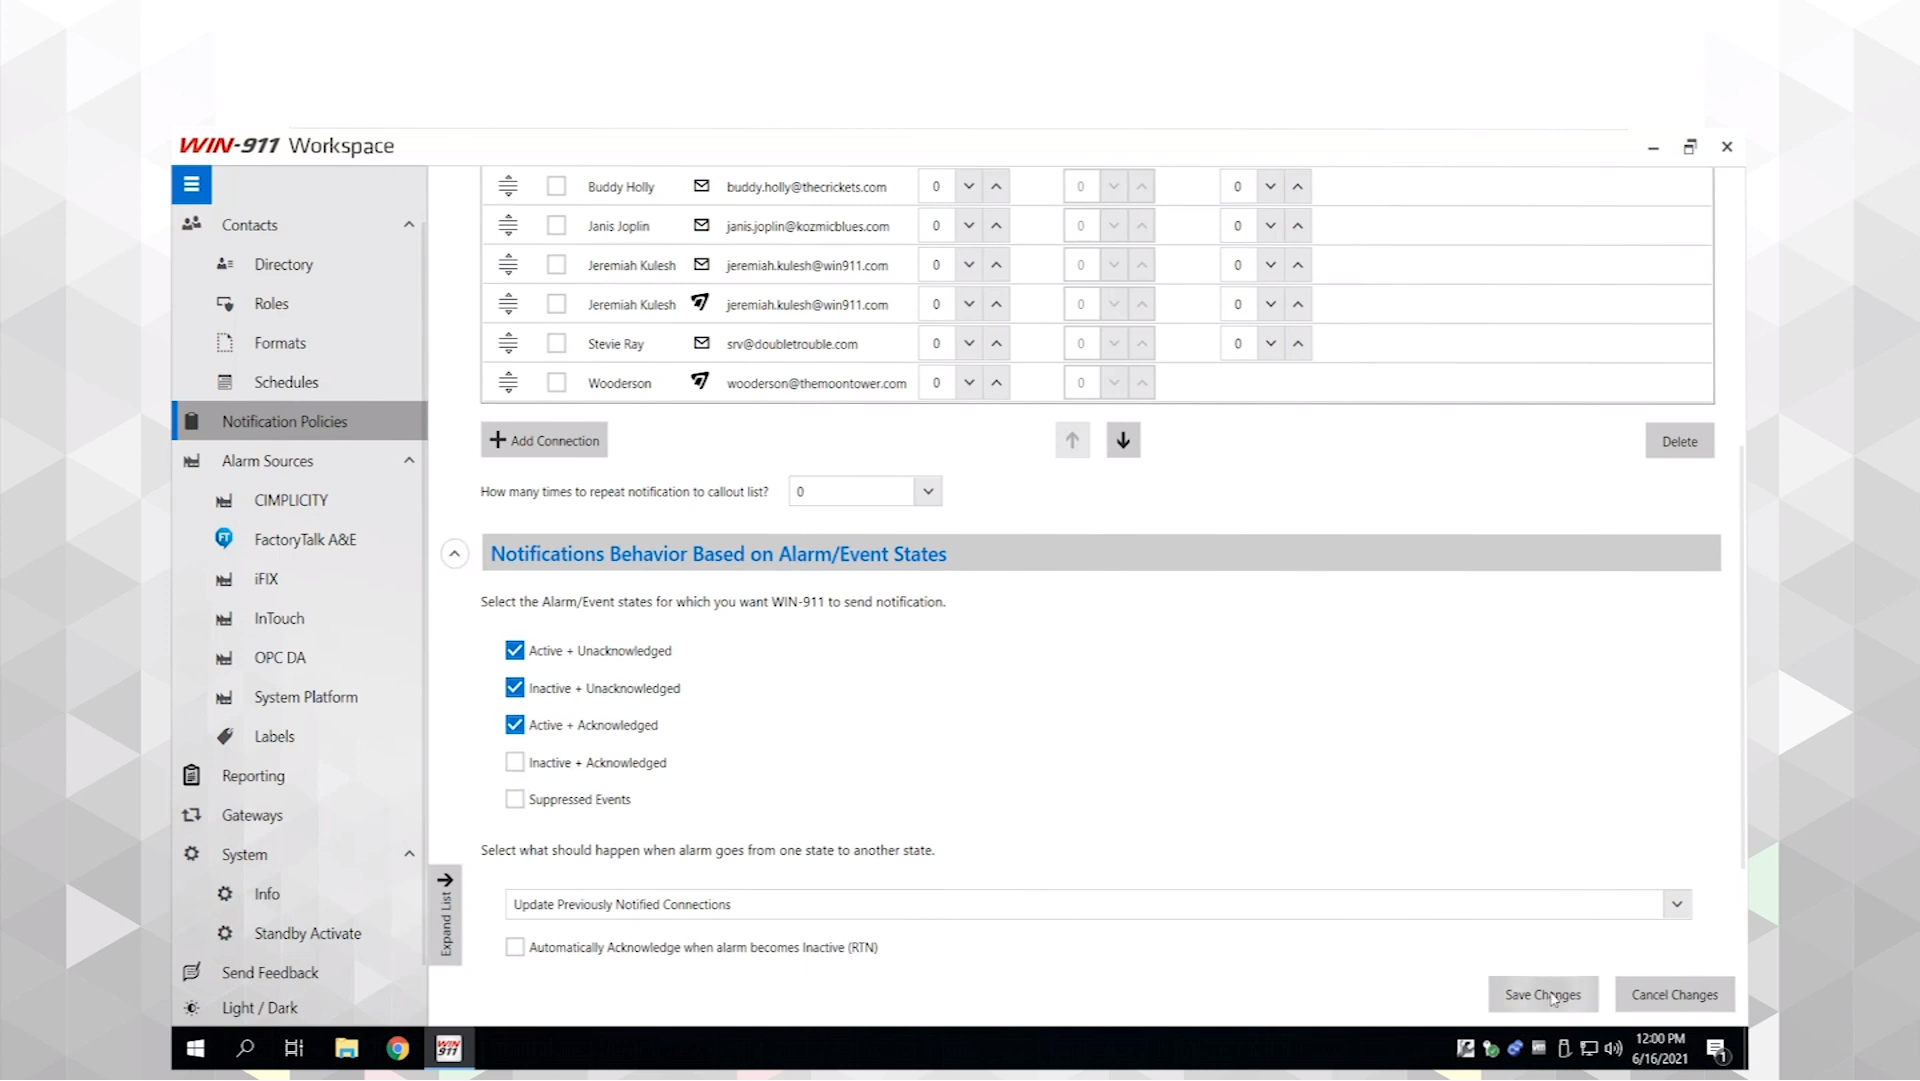Click the hamburger menu icon in sidebar

(191, 185)
